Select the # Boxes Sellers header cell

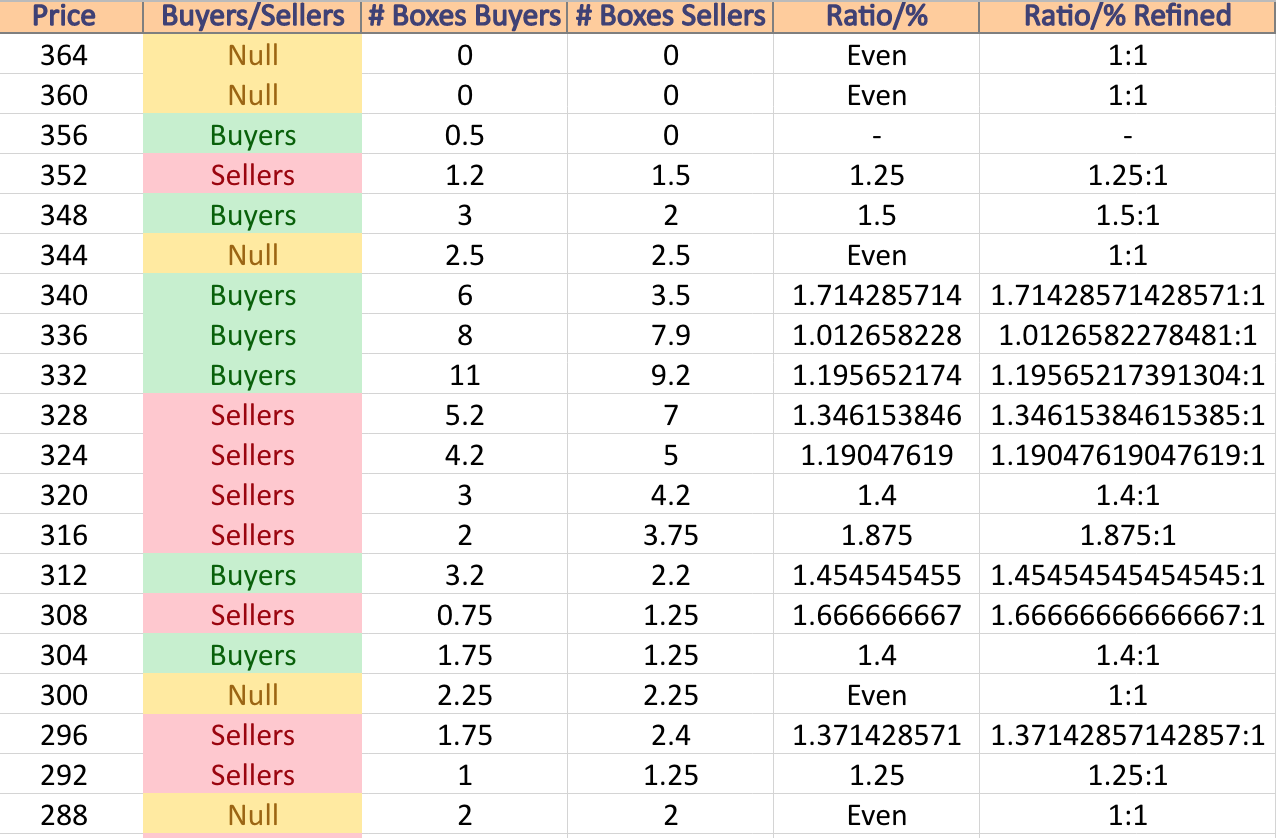[670, 16]
